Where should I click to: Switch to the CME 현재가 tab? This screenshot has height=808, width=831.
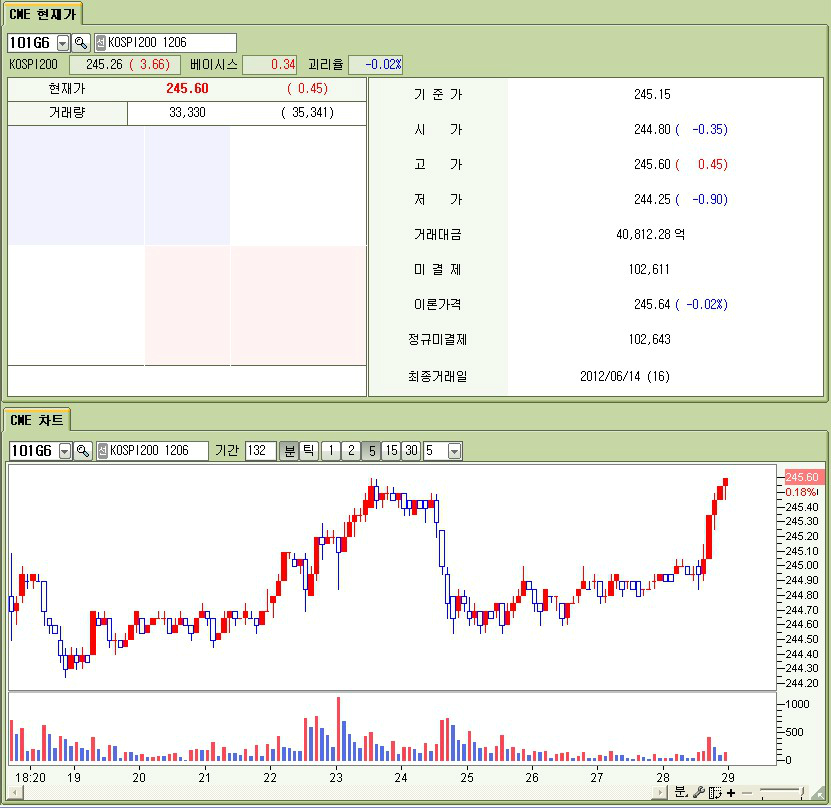point(42,13)
